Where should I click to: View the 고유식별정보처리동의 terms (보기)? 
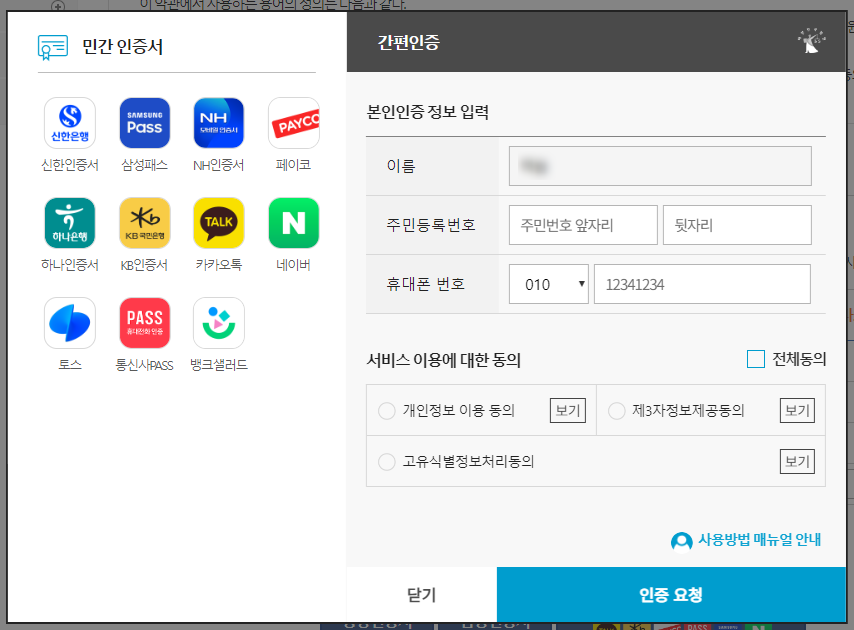tap(797, 462)
